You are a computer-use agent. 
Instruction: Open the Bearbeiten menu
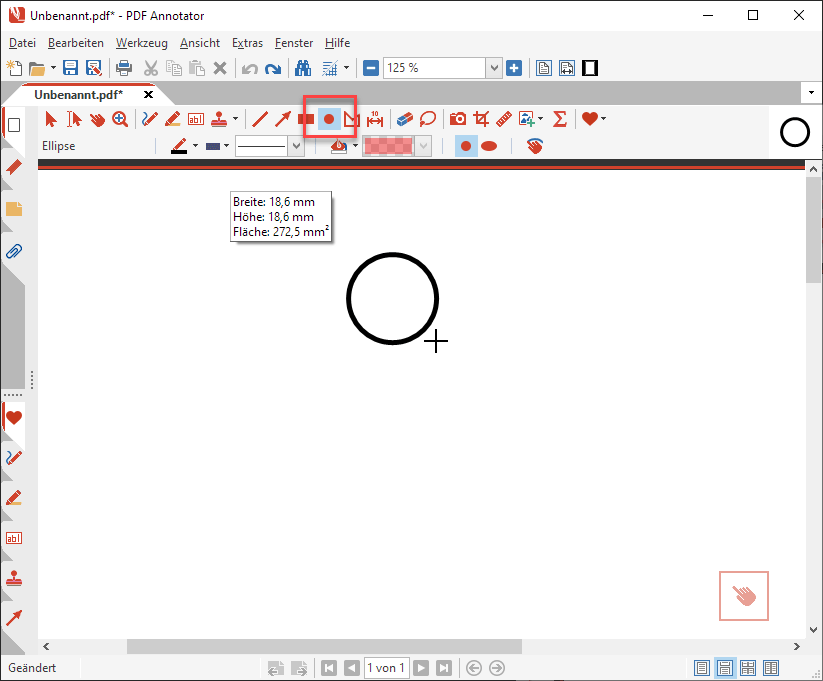coord(76,43)
